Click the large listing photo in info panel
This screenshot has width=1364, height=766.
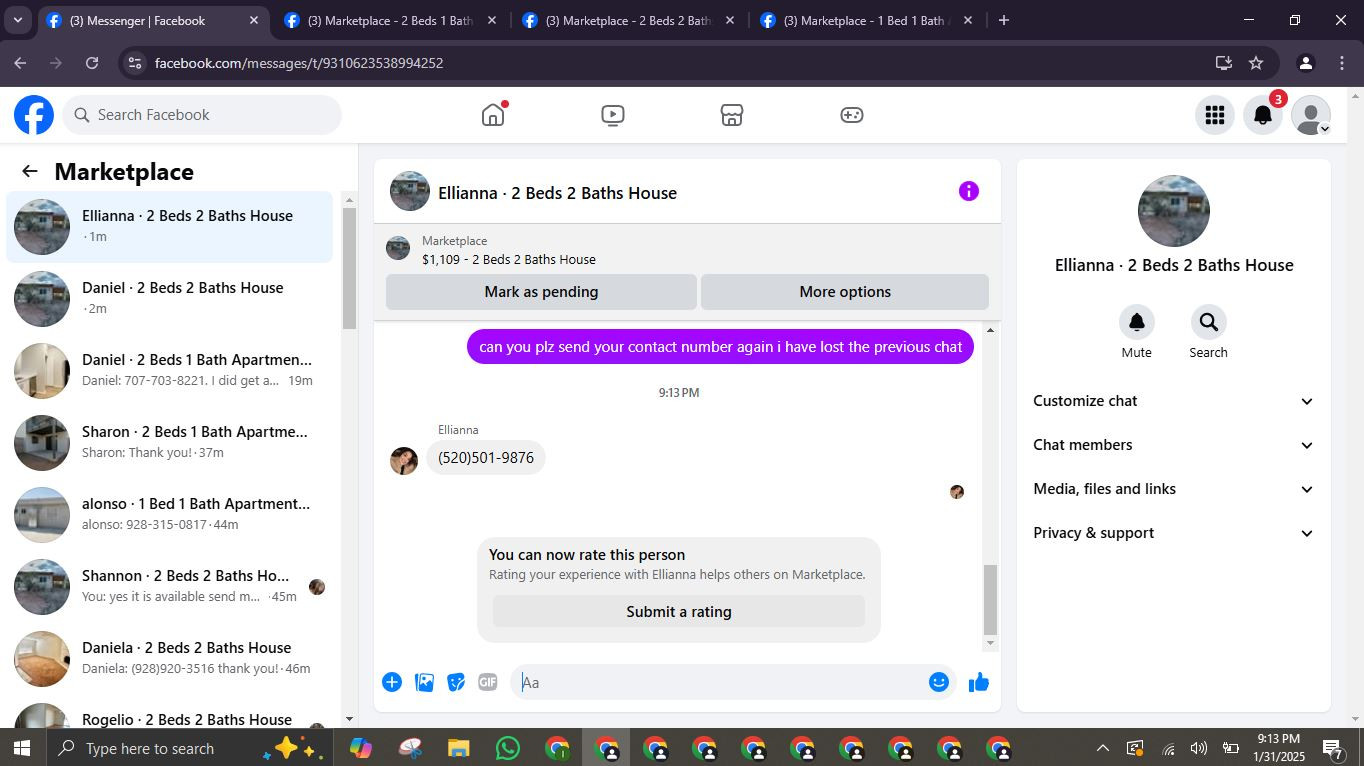[1174, 211]
